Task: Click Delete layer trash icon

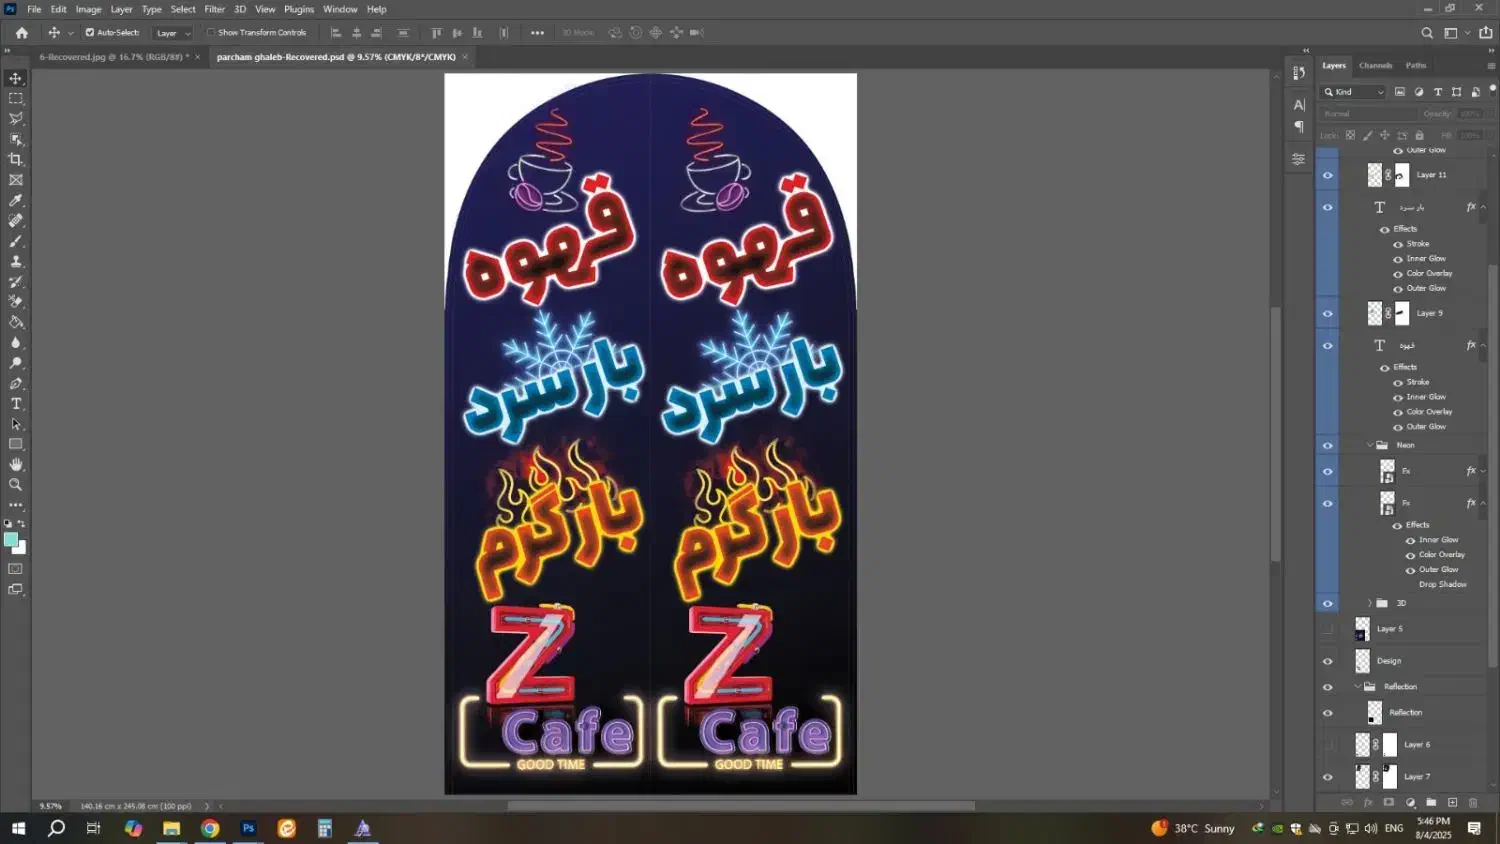Action: (x=1473, y=803)
